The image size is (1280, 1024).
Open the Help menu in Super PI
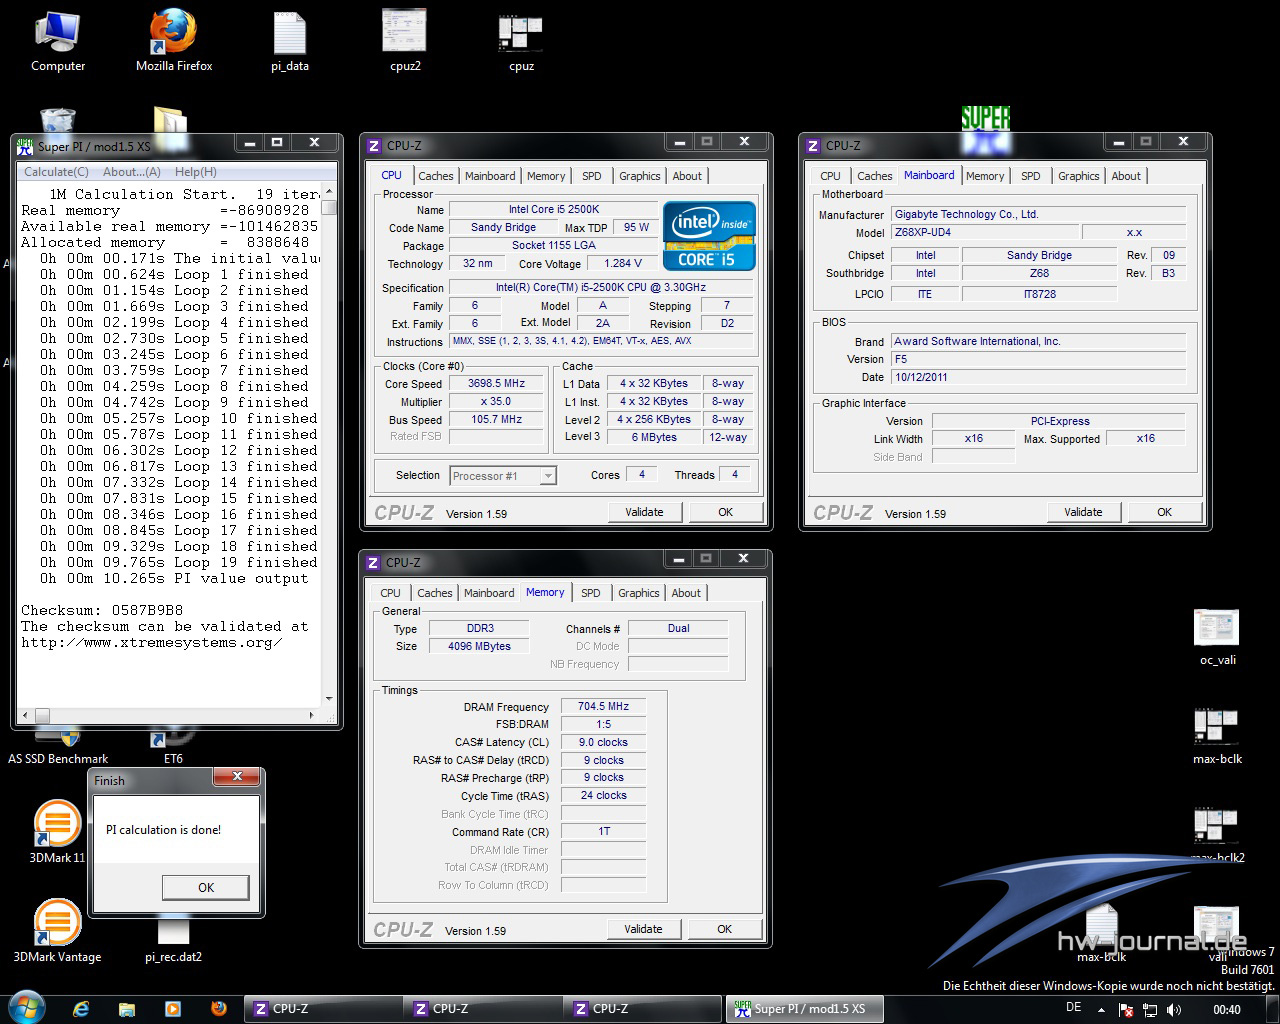[196, 172]
